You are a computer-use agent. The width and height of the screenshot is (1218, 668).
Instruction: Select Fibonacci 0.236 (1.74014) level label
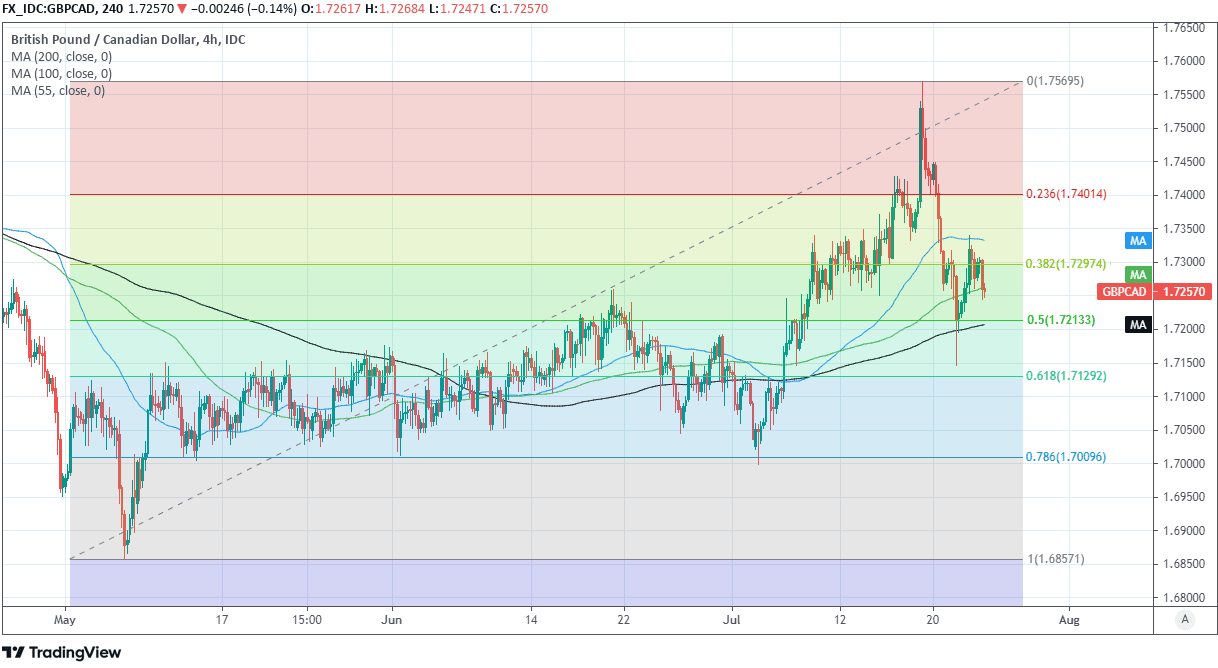(1067, 194)
